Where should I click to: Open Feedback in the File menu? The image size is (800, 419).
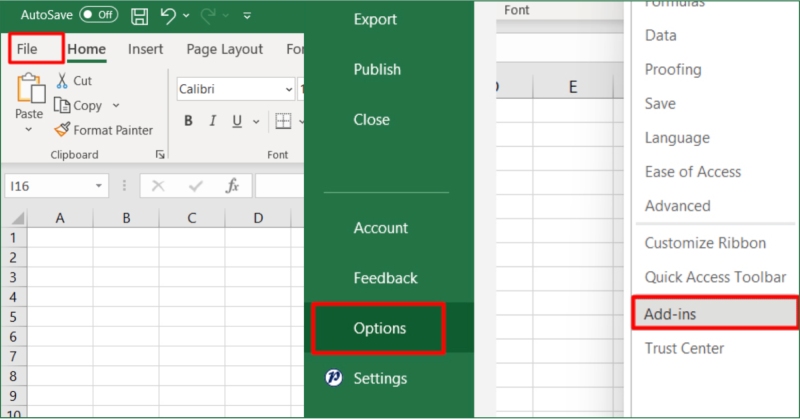(x=385, y=278)
